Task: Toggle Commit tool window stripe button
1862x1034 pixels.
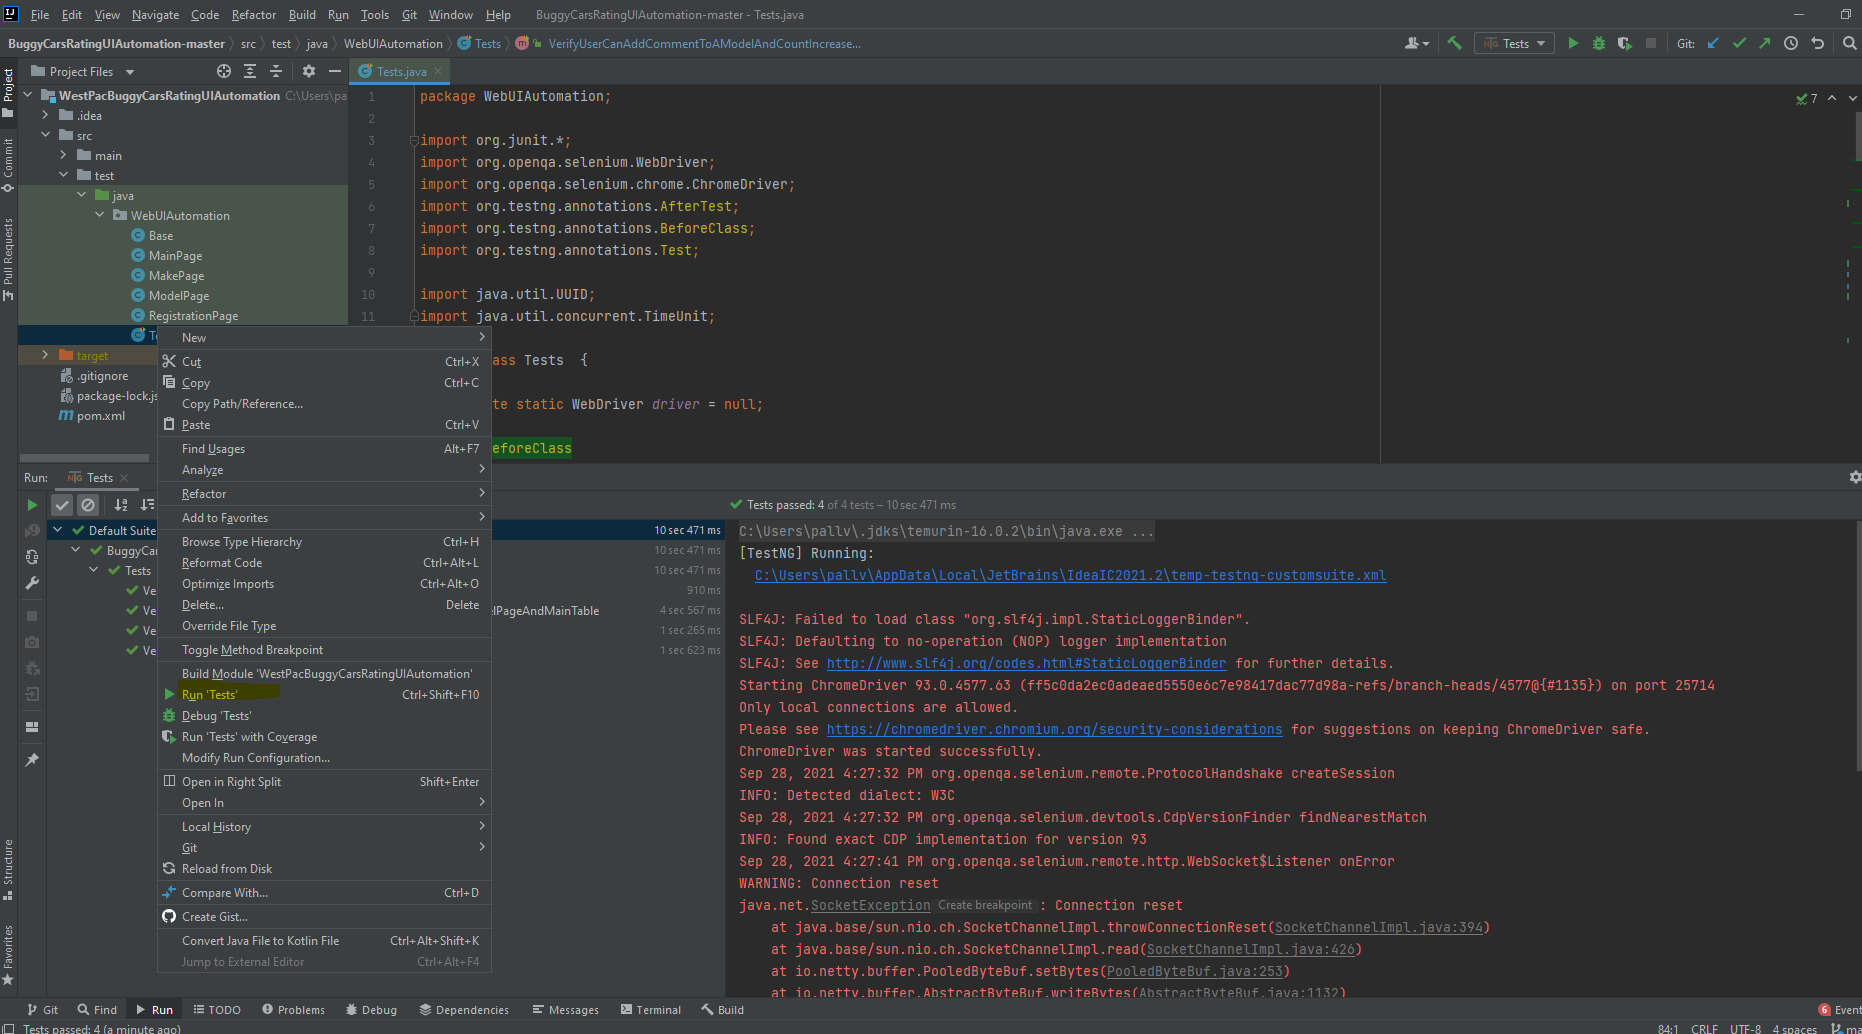Action: click(x=8, y=164)
